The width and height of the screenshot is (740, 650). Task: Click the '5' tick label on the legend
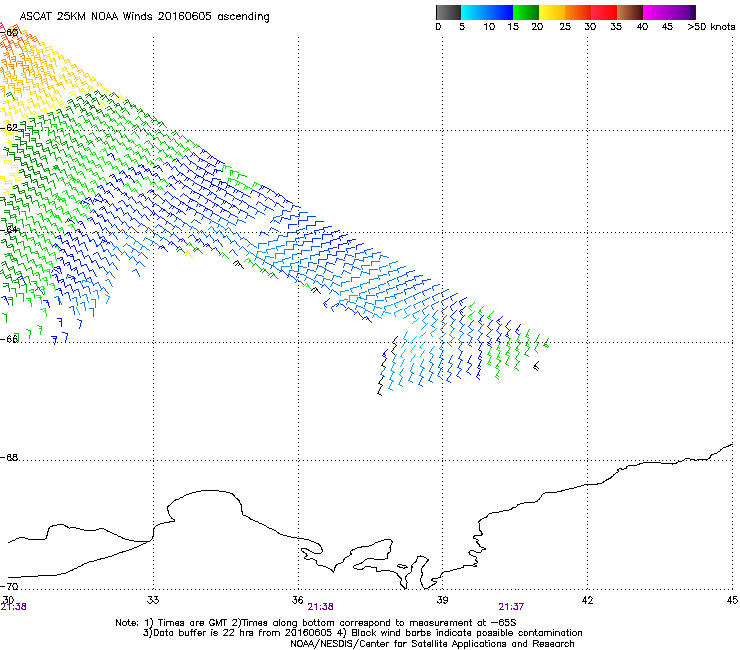(462, 27)
